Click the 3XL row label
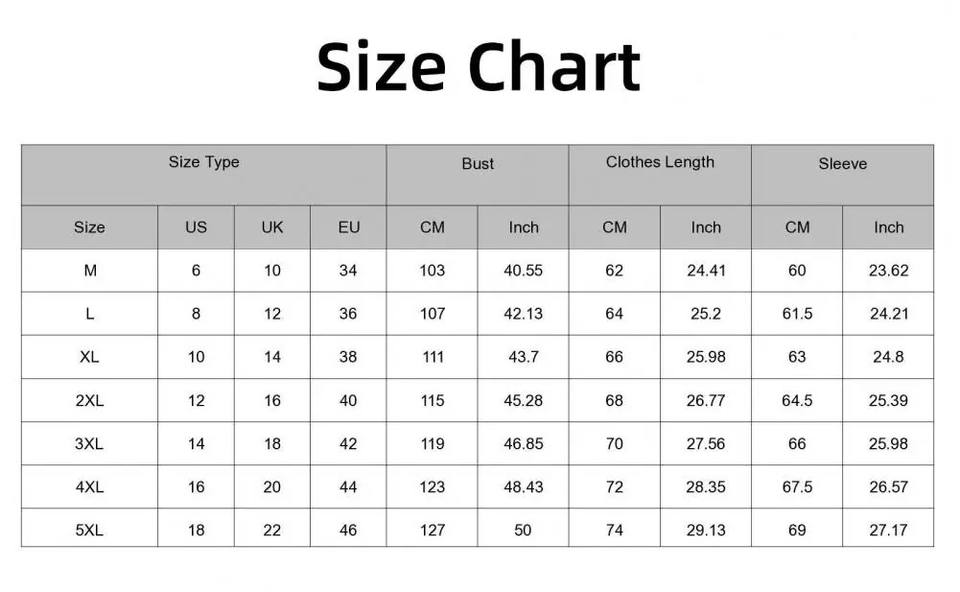 (x=89, y=444)
